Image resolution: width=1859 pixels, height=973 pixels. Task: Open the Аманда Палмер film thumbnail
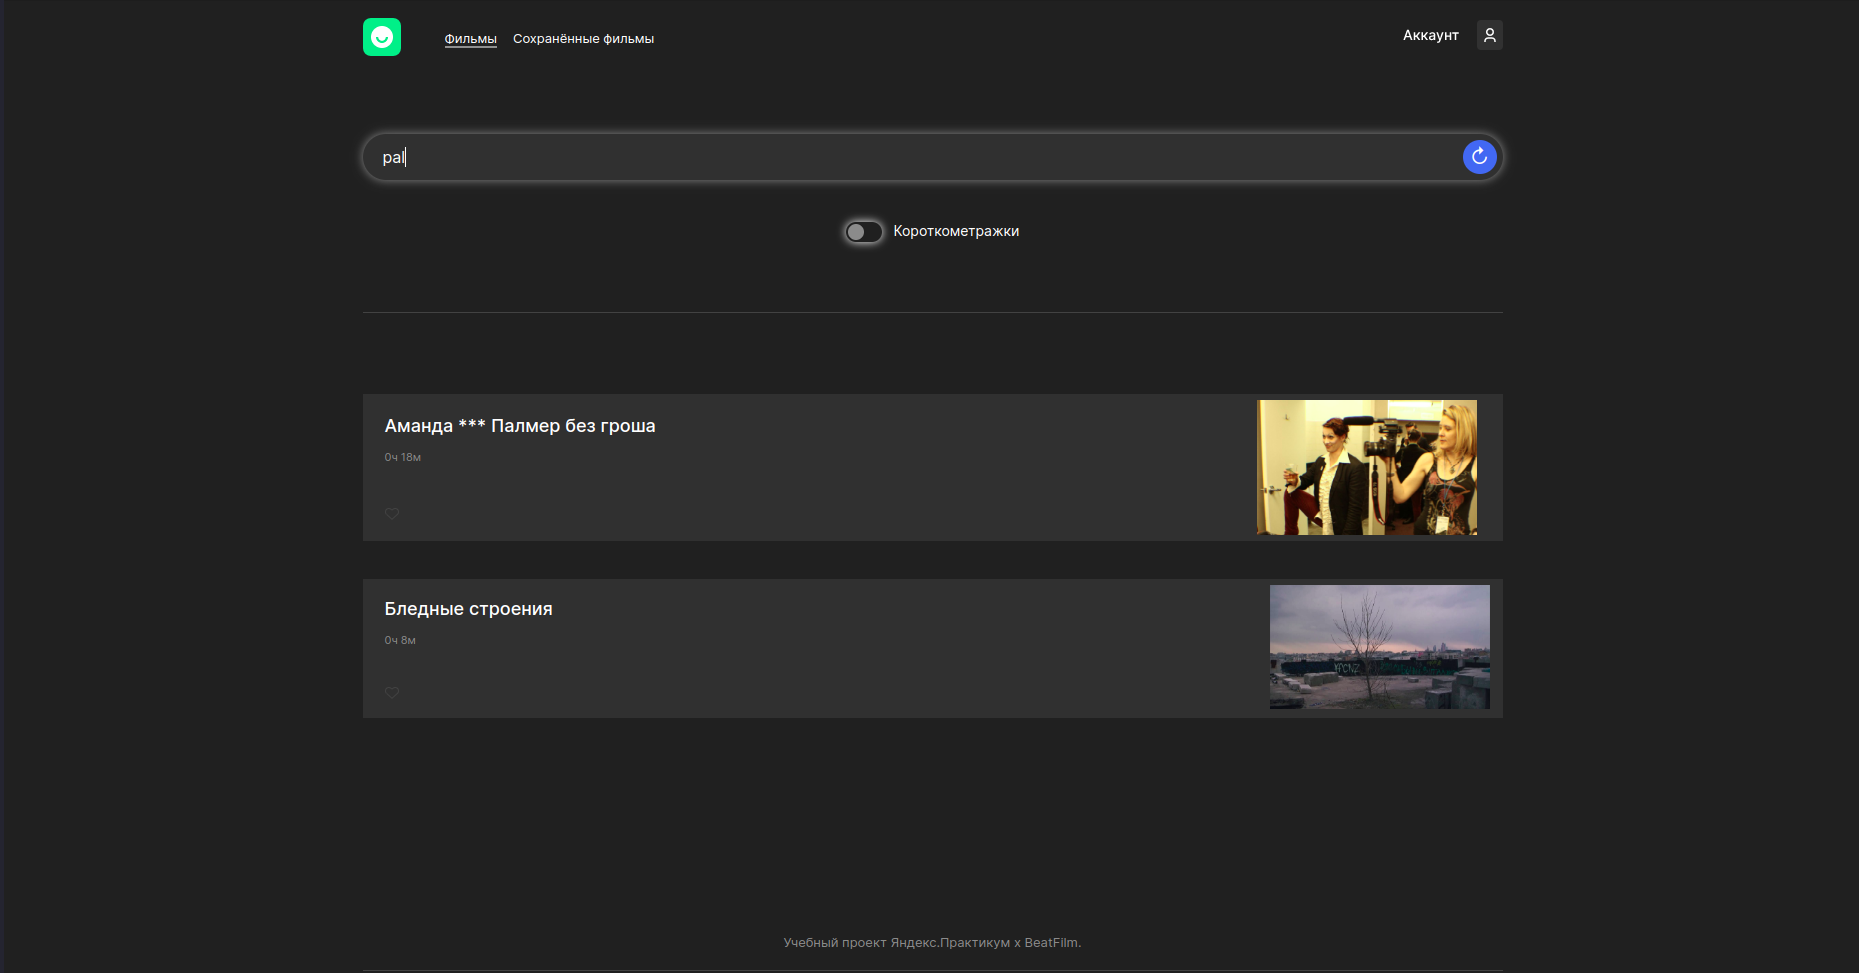1366,467
